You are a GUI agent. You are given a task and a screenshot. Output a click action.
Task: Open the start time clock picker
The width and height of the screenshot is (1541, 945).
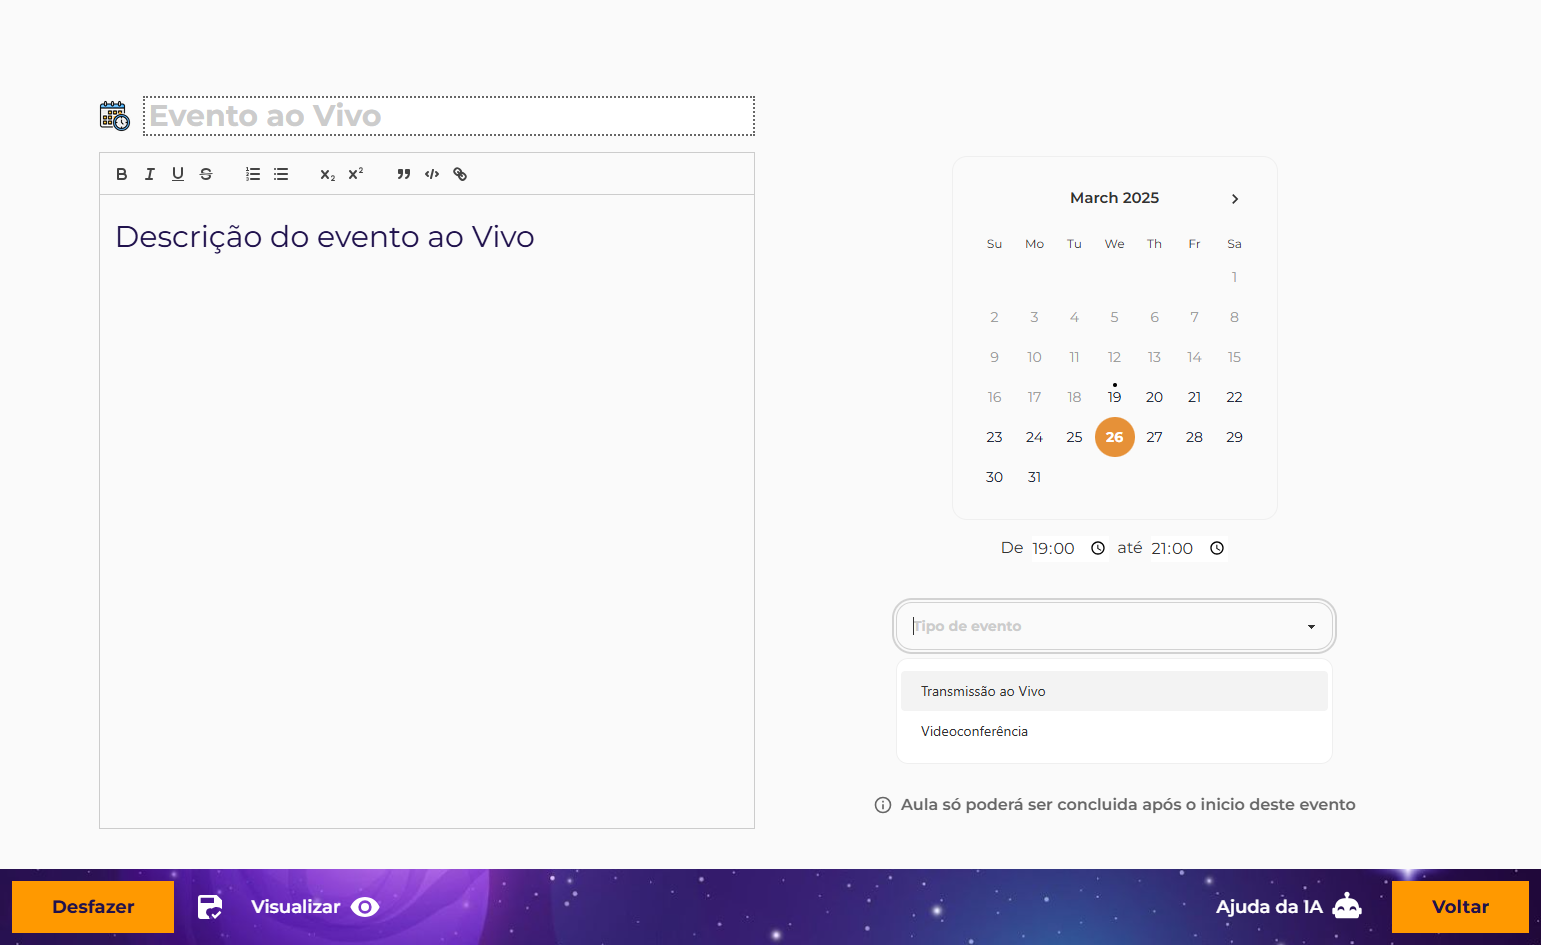tap(1098, 548)
